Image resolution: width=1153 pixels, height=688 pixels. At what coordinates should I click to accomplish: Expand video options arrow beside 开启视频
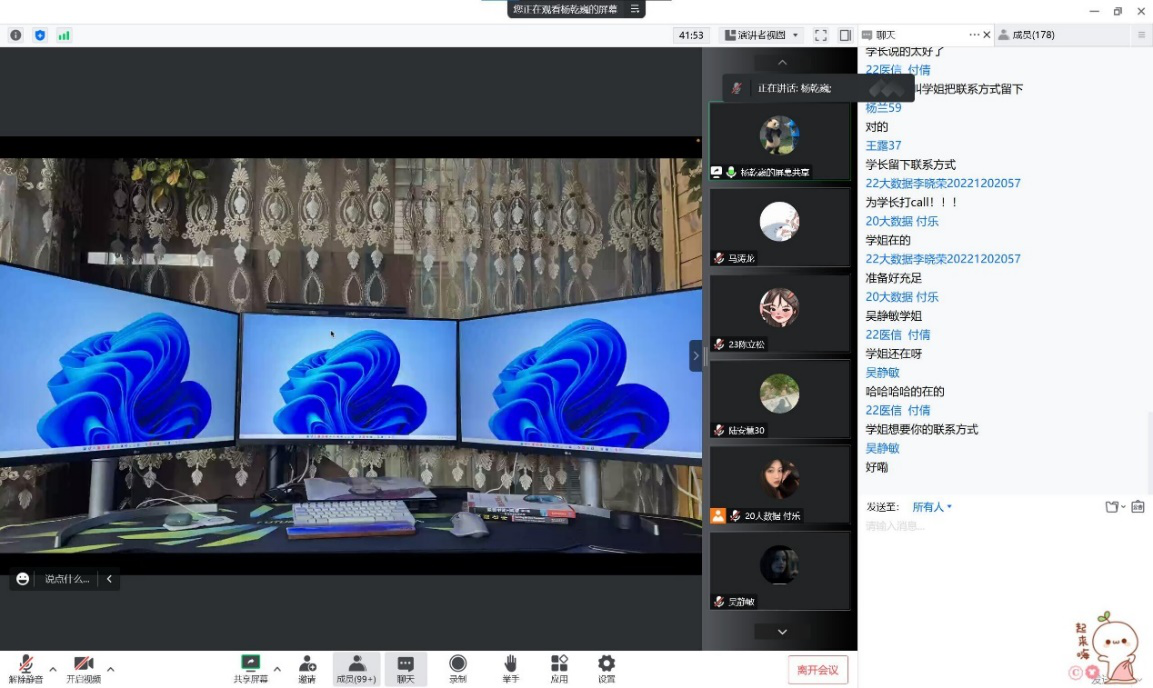tap(110, 669)
